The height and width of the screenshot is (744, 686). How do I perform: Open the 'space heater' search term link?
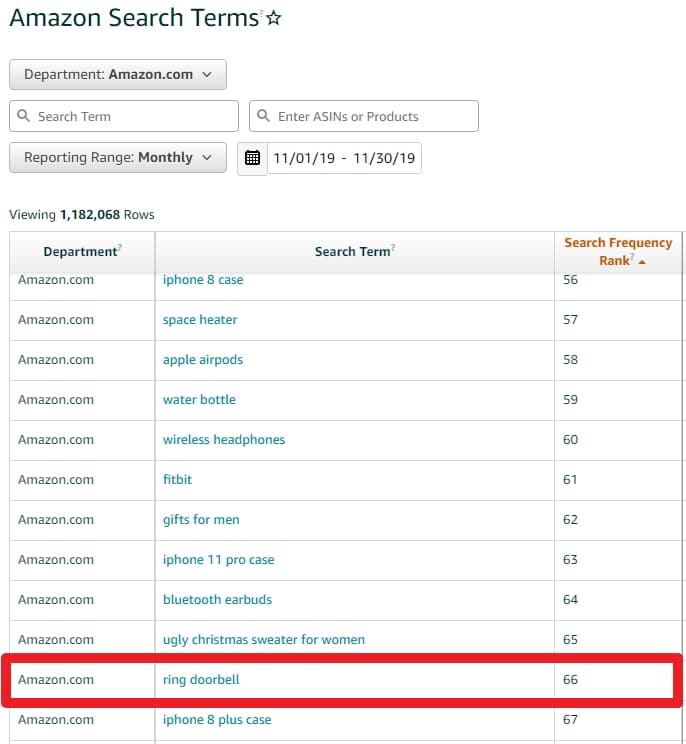point(200,320)
